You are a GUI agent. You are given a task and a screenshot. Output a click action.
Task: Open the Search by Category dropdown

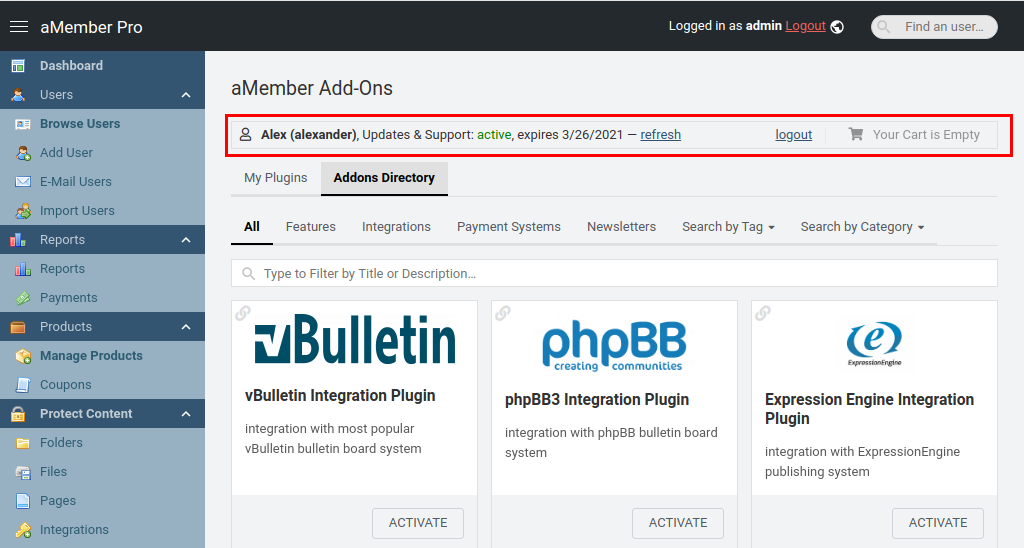click(862, 227)
